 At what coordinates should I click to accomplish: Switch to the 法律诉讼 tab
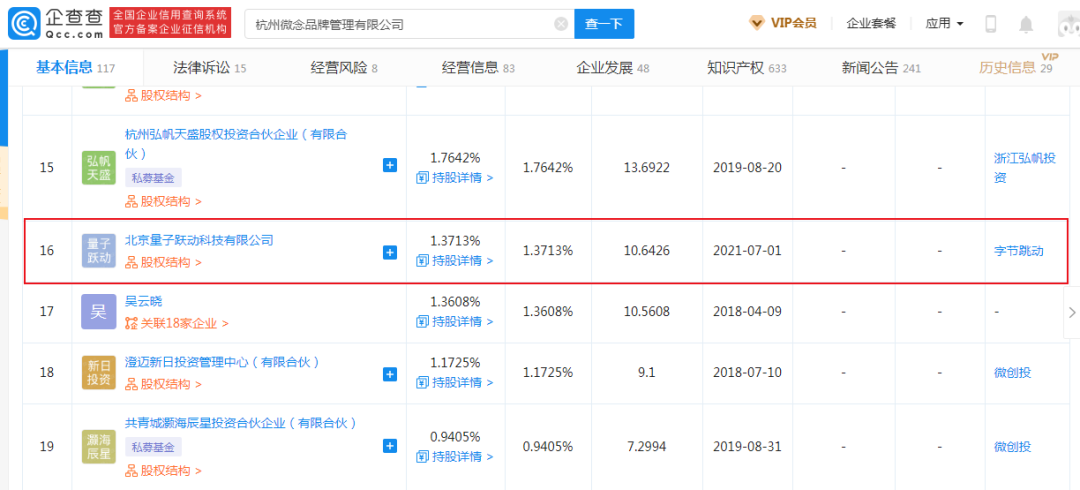click(209, 68)
